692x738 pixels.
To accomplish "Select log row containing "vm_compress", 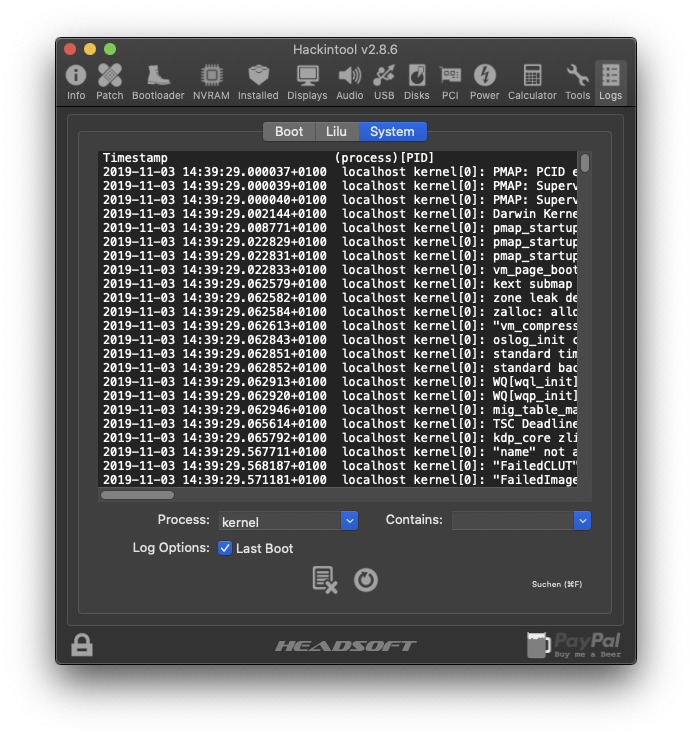I will (338, 326).
